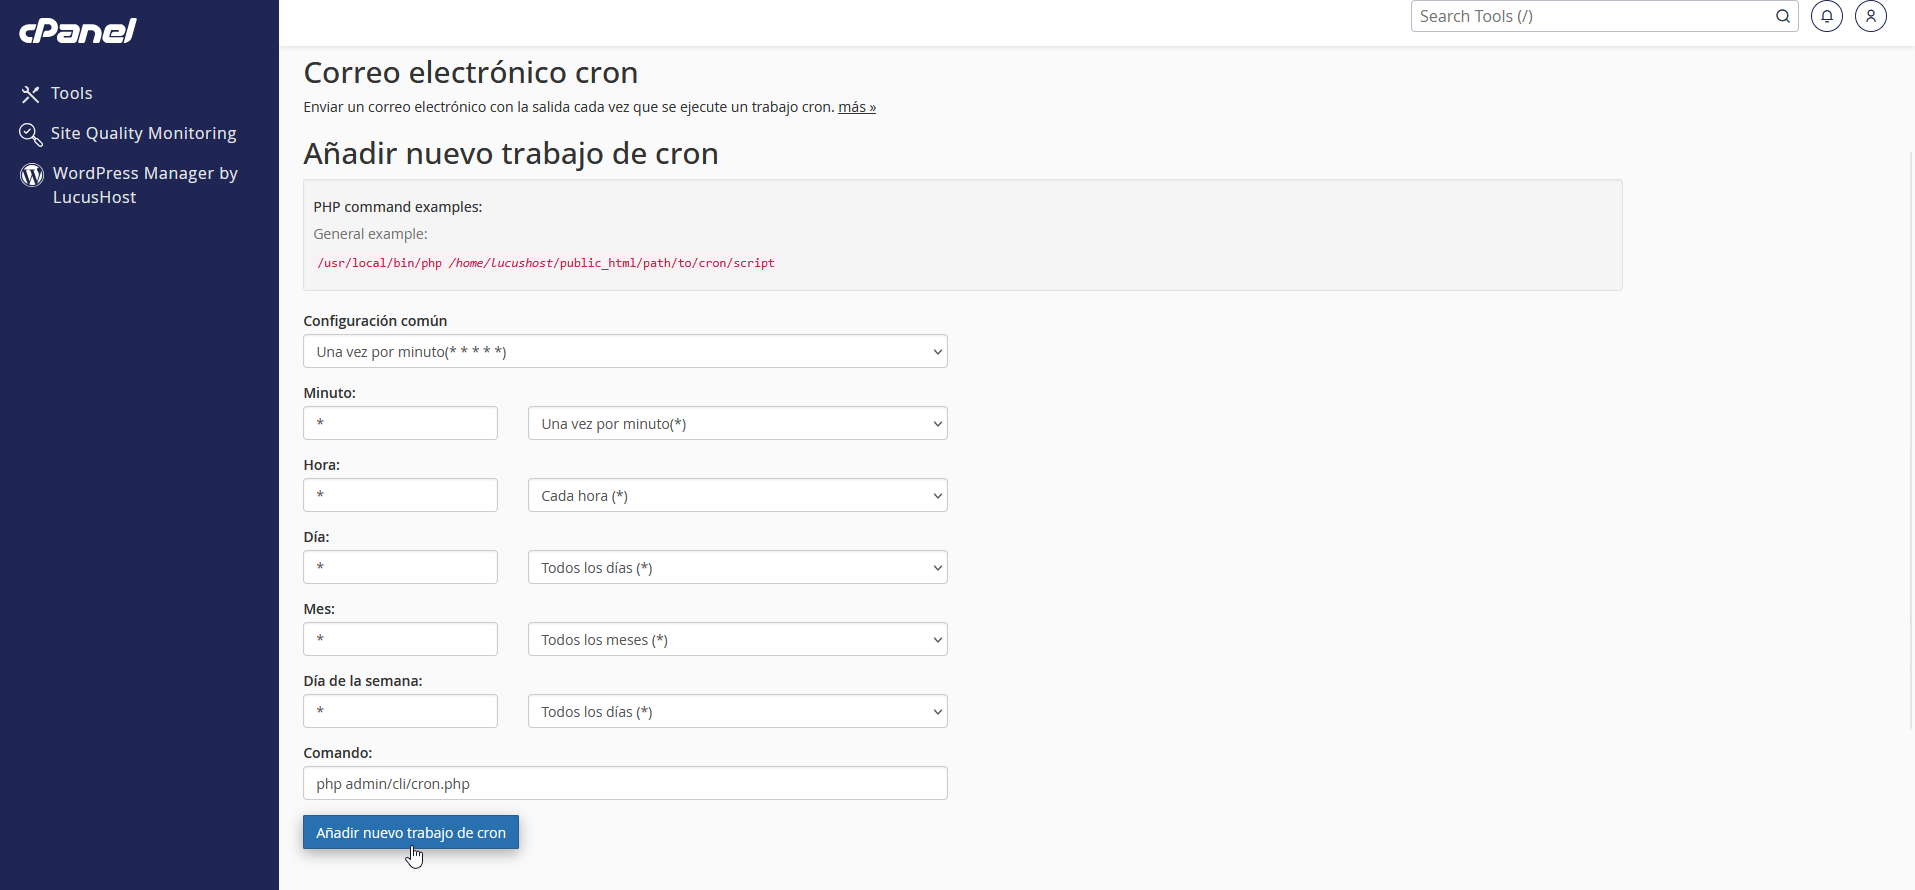Click the 'Configuración común' label
The image size is (1915, 890).
tap(375, 321)
